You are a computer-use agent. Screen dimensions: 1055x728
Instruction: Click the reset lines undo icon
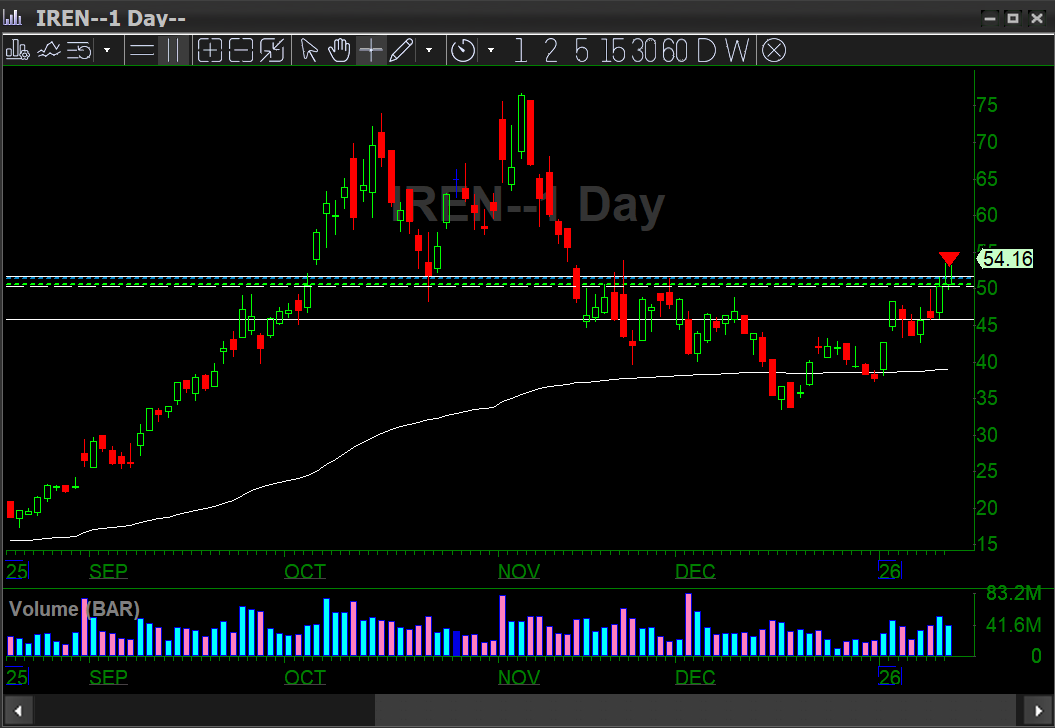tap(79, 50)
